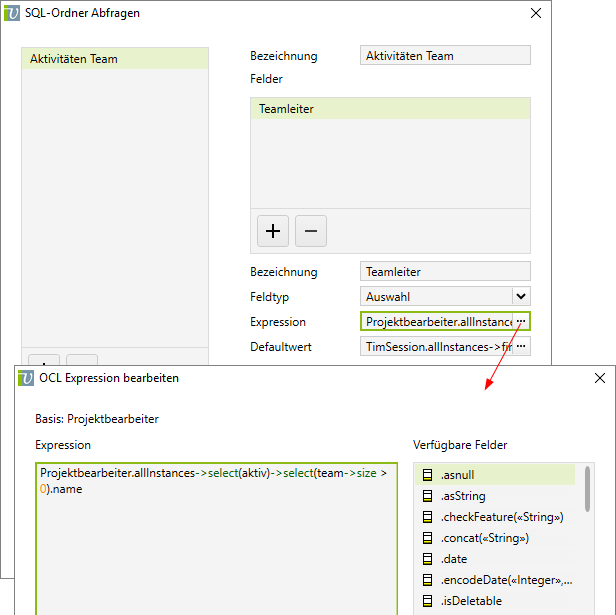Select Aktivitäten Team in the query list
This screenshot has height=615, width=616.
click(114, 59)
